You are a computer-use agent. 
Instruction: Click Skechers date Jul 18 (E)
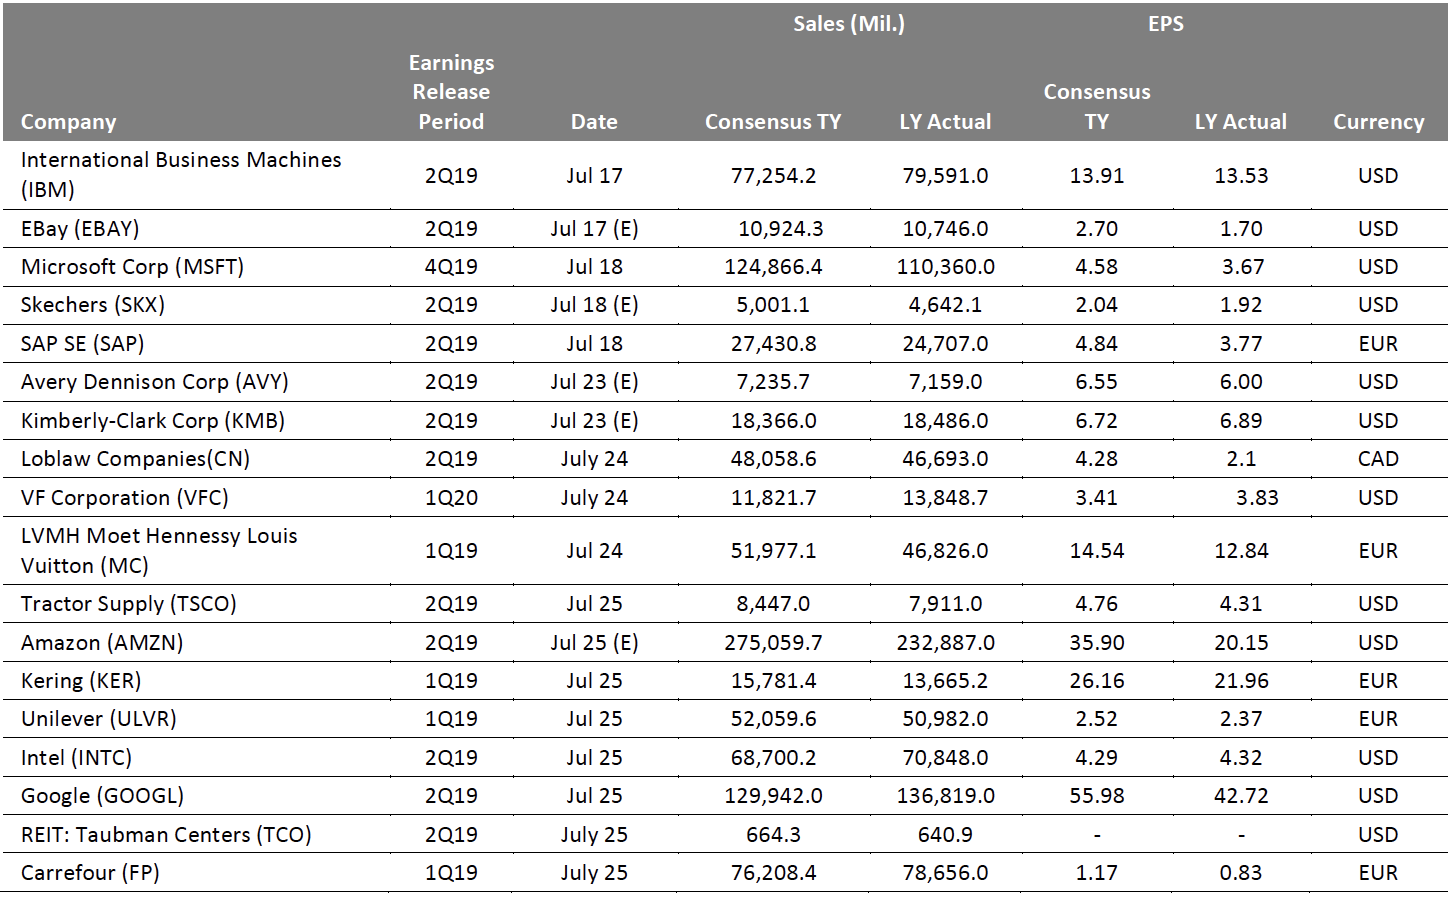coord(594,305)
